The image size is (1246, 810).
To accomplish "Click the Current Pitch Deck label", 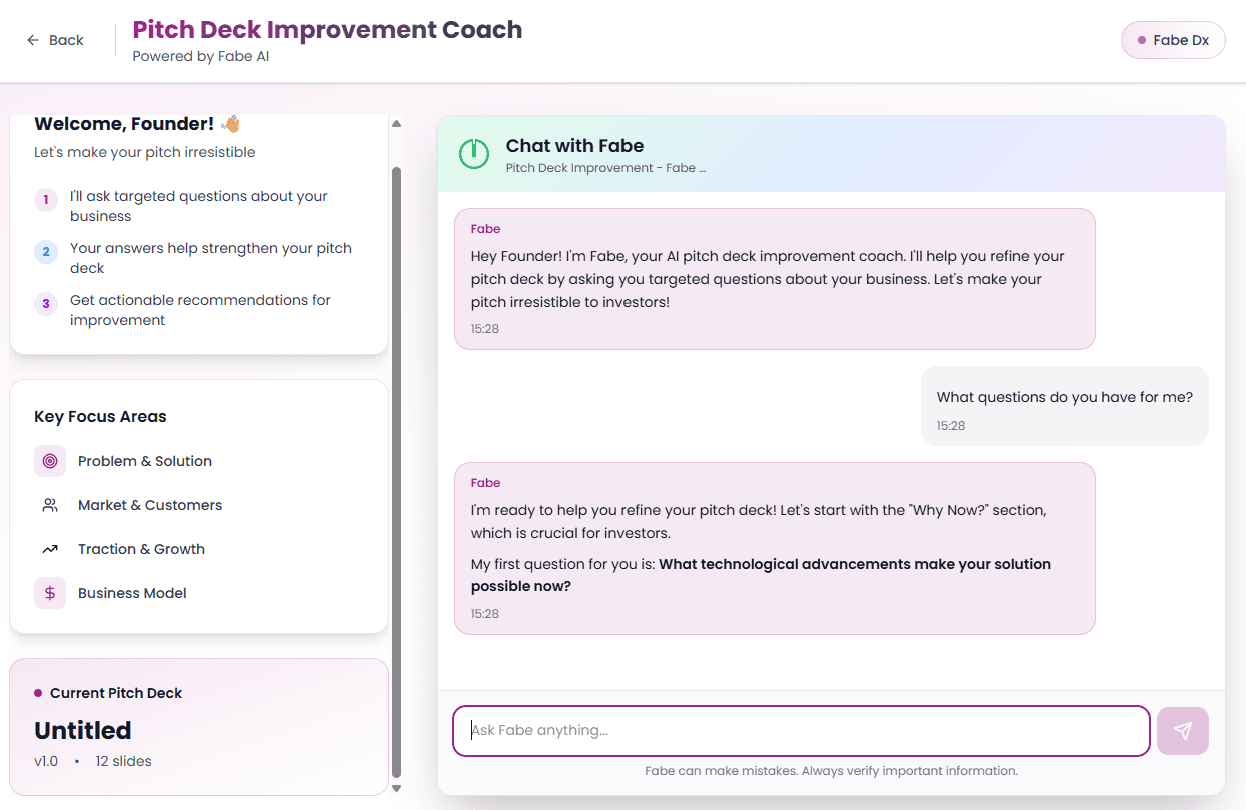I will (116, 693).
